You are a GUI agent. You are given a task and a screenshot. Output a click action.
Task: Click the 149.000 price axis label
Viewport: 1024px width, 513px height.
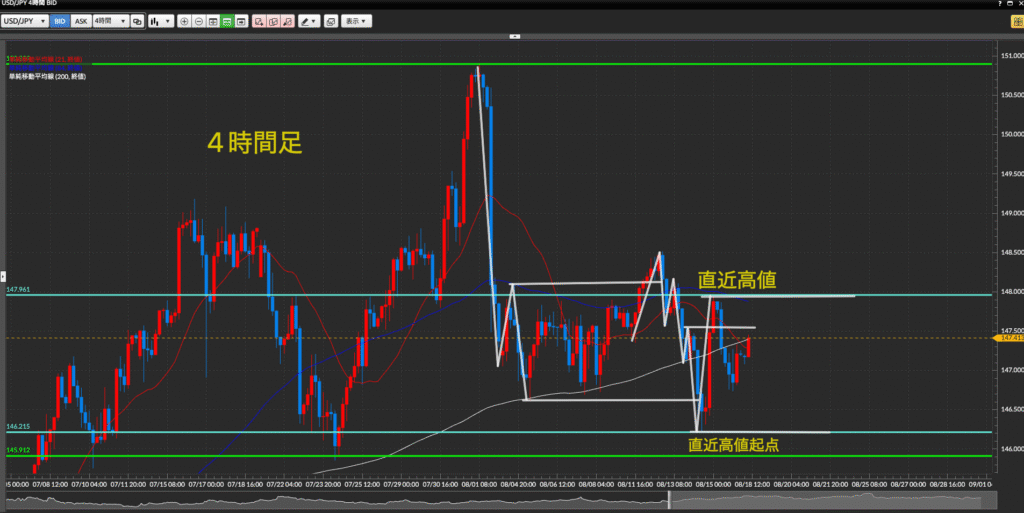coord(1012,213)
